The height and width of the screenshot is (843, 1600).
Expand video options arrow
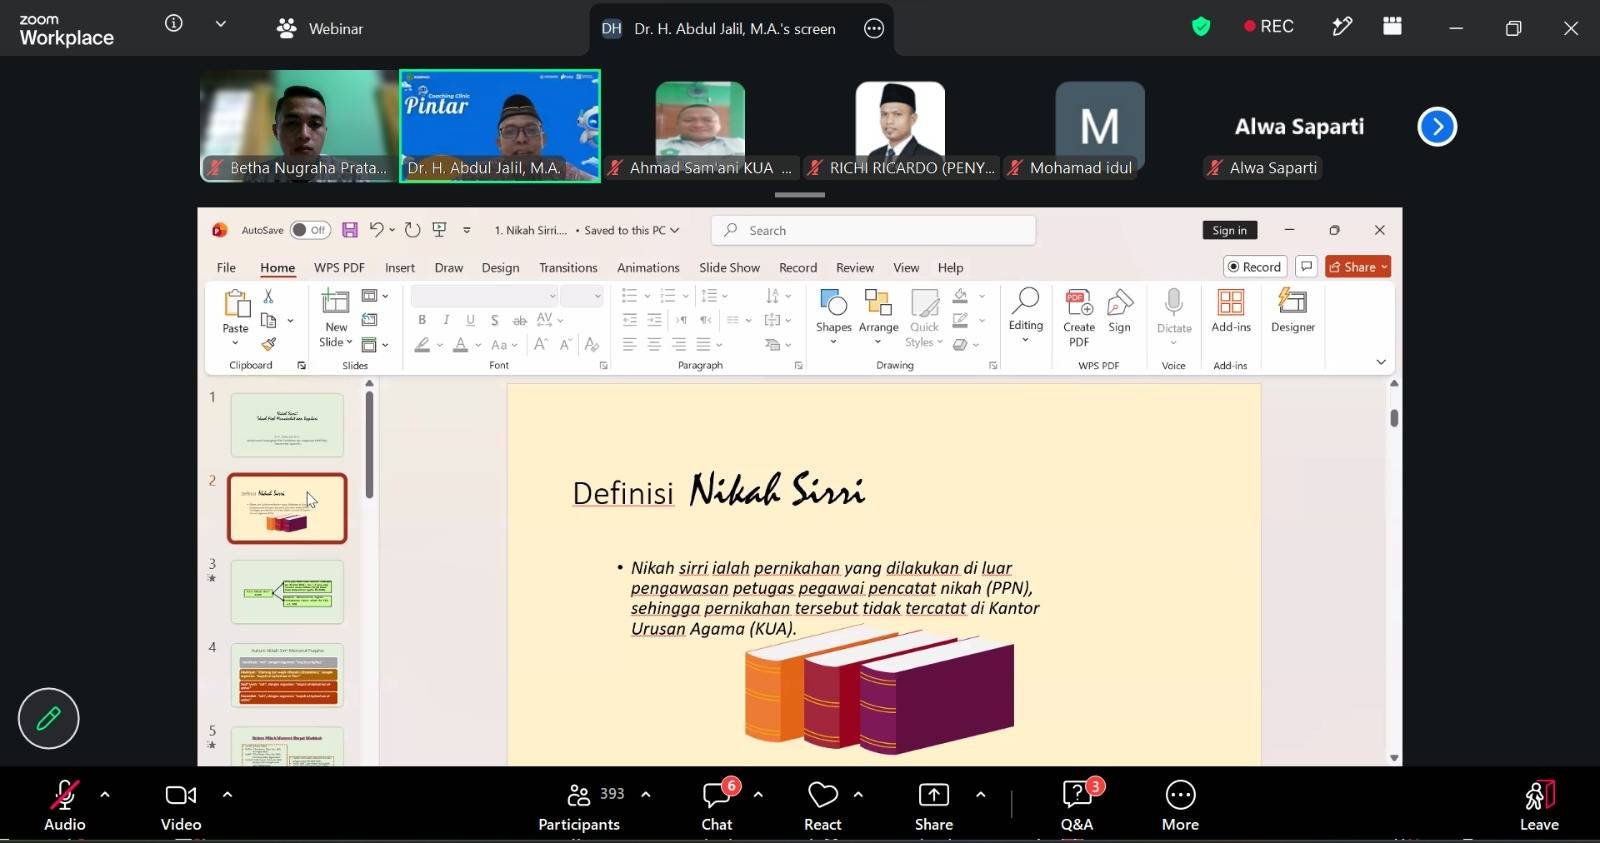(227, 795)
